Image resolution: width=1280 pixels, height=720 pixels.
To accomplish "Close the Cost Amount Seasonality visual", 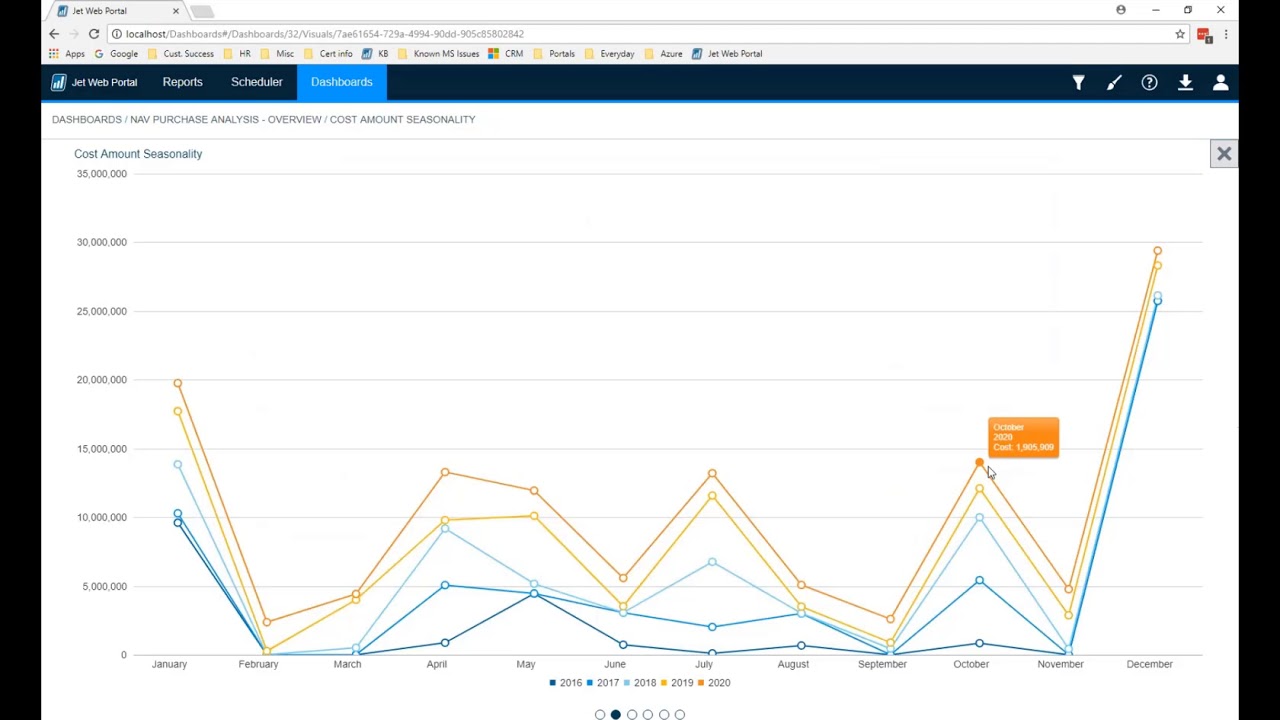I will pyautogui.click(x=1224, y=154).
